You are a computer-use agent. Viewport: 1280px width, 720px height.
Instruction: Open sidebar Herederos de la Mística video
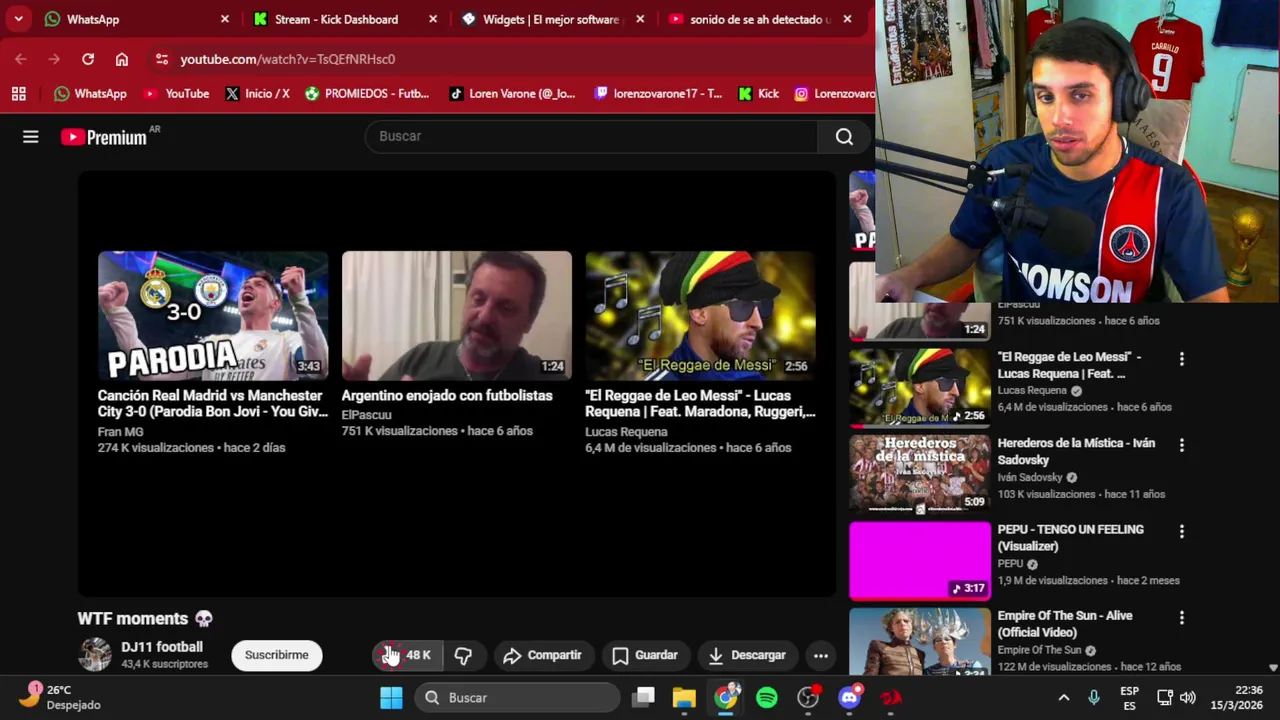[x=1076, y=451]
